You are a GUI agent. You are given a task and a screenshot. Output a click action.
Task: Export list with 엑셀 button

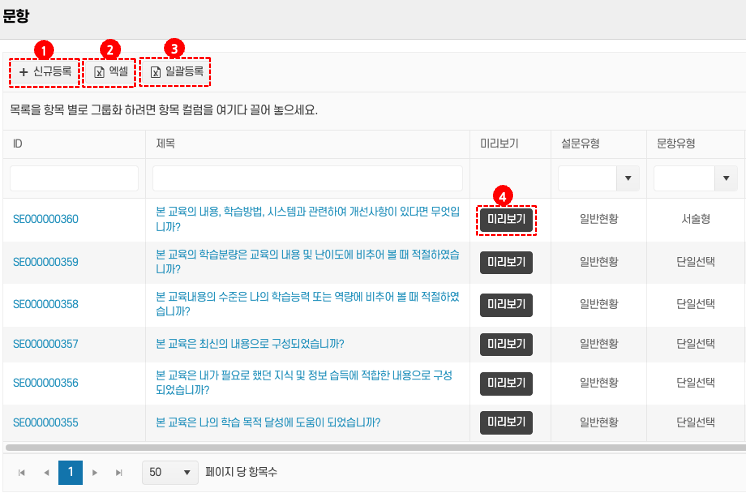coord(111,72)
